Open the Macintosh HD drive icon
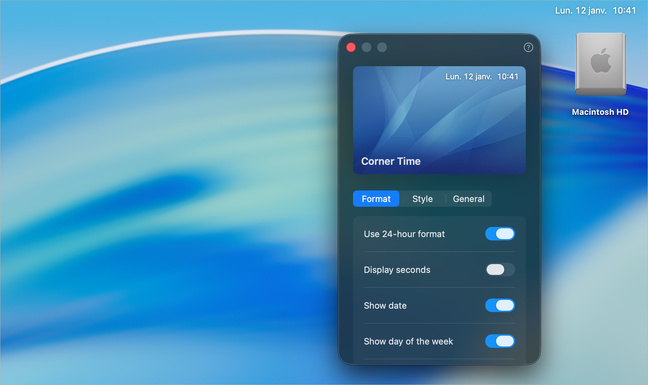Screen dimensions: 648x385 (x=600, y=64)
